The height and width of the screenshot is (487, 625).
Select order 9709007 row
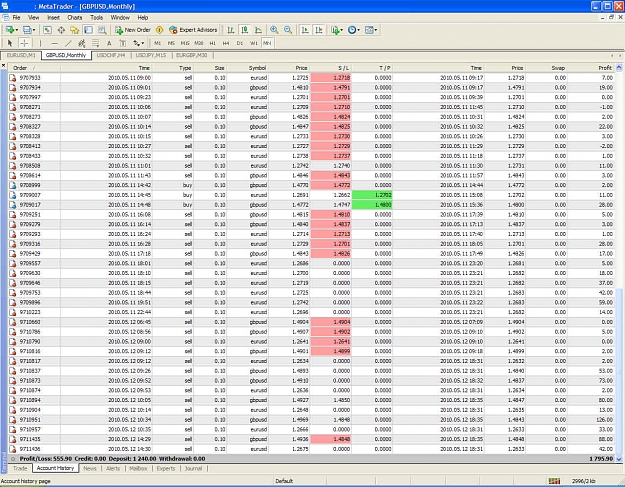click(311, 195)
